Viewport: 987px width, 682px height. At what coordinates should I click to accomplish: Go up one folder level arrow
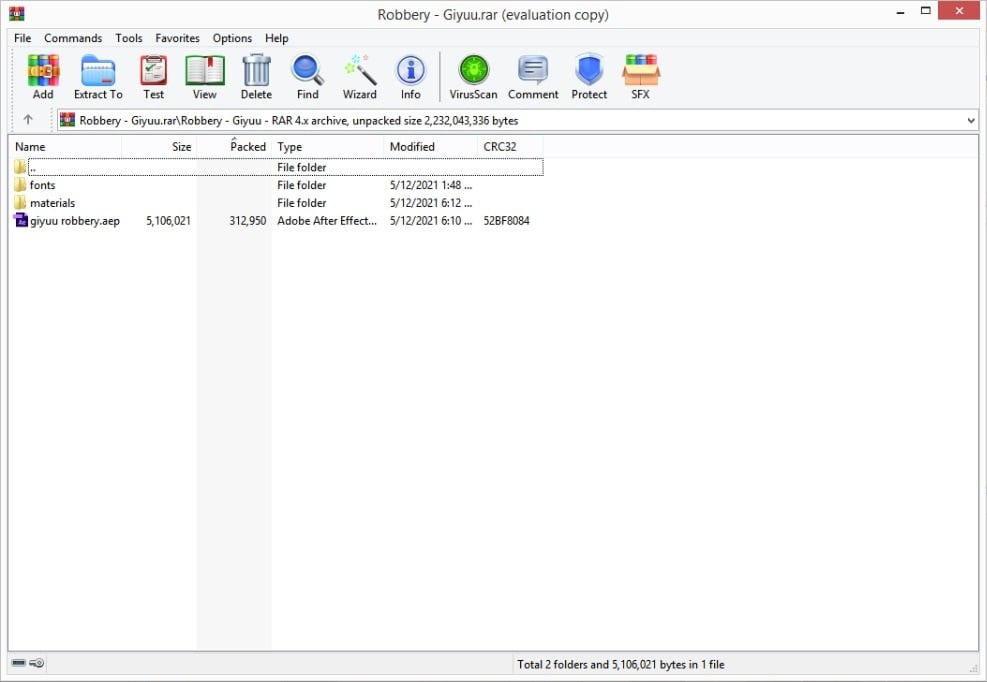tap(28, 120)
